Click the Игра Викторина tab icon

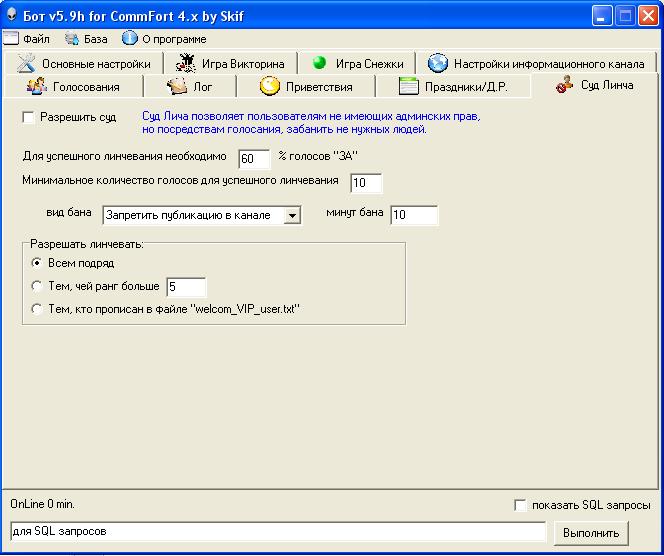(x=185, y=63)
